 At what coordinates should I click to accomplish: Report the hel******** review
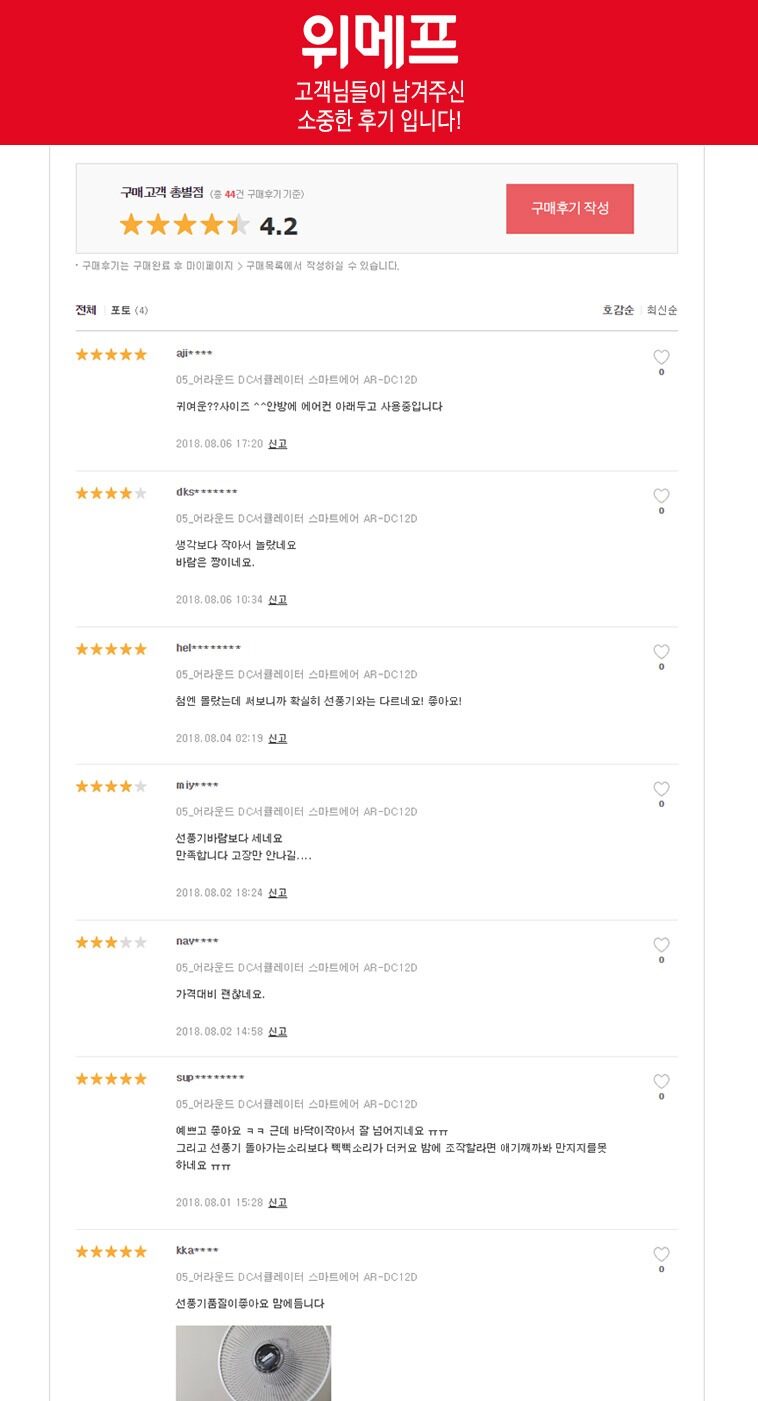[277, 738]
